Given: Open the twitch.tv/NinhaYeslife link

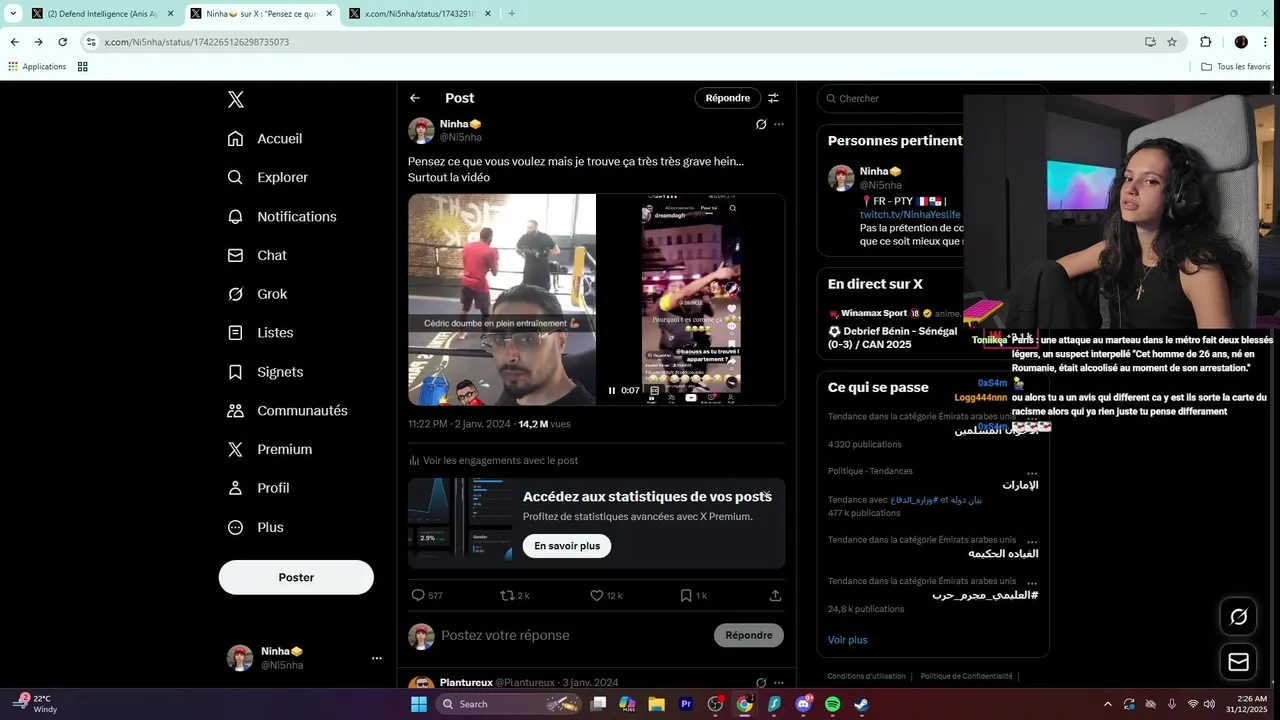Looking at the screenshot, I should [910, 215].
